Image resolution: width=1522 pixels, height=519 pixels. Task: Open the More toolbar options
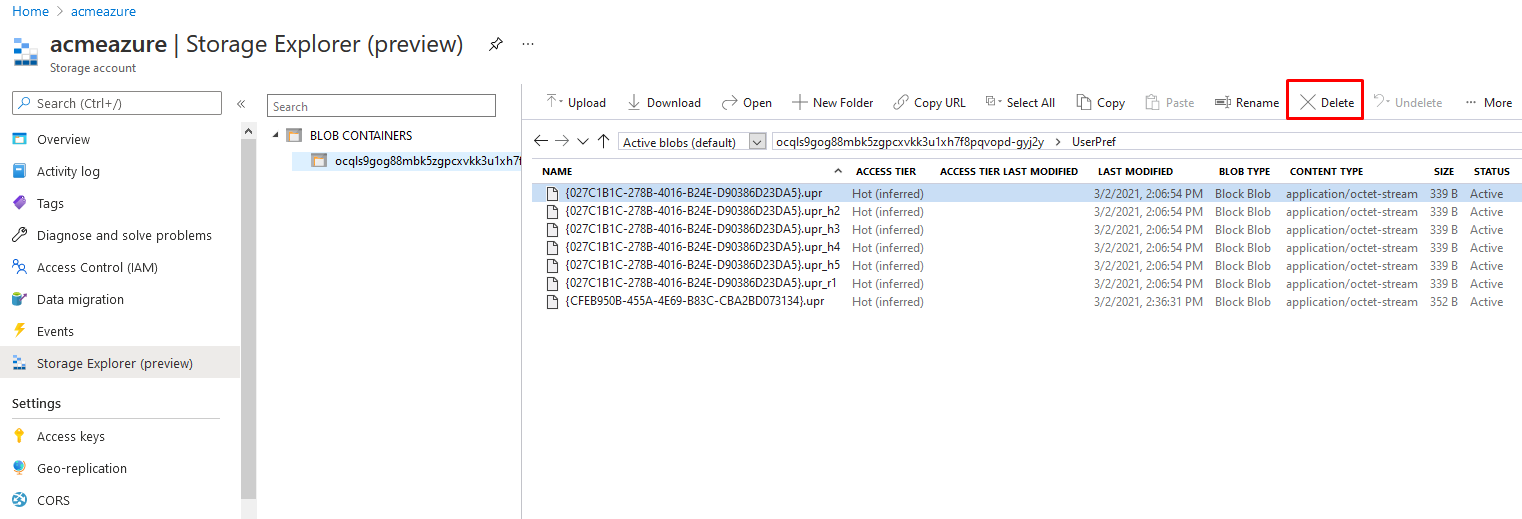click(x=1488, y=102)
